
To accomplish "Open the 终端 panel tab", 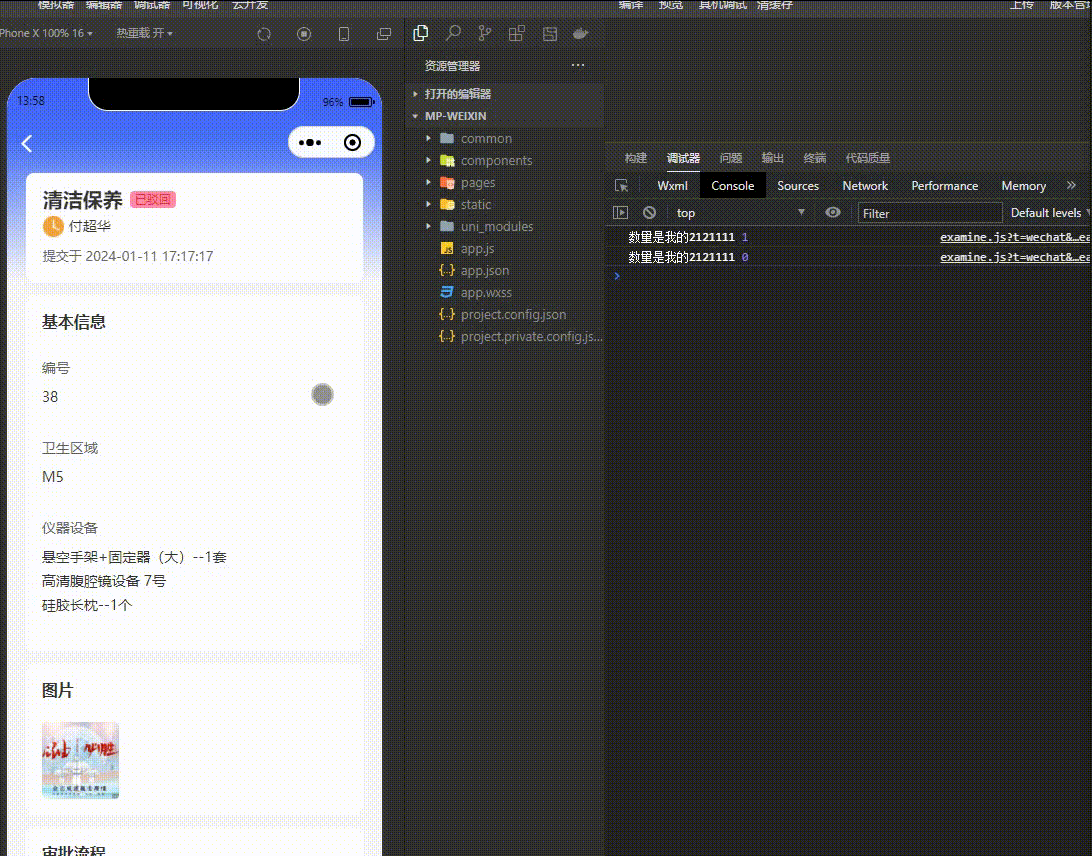I will point(815,158).
